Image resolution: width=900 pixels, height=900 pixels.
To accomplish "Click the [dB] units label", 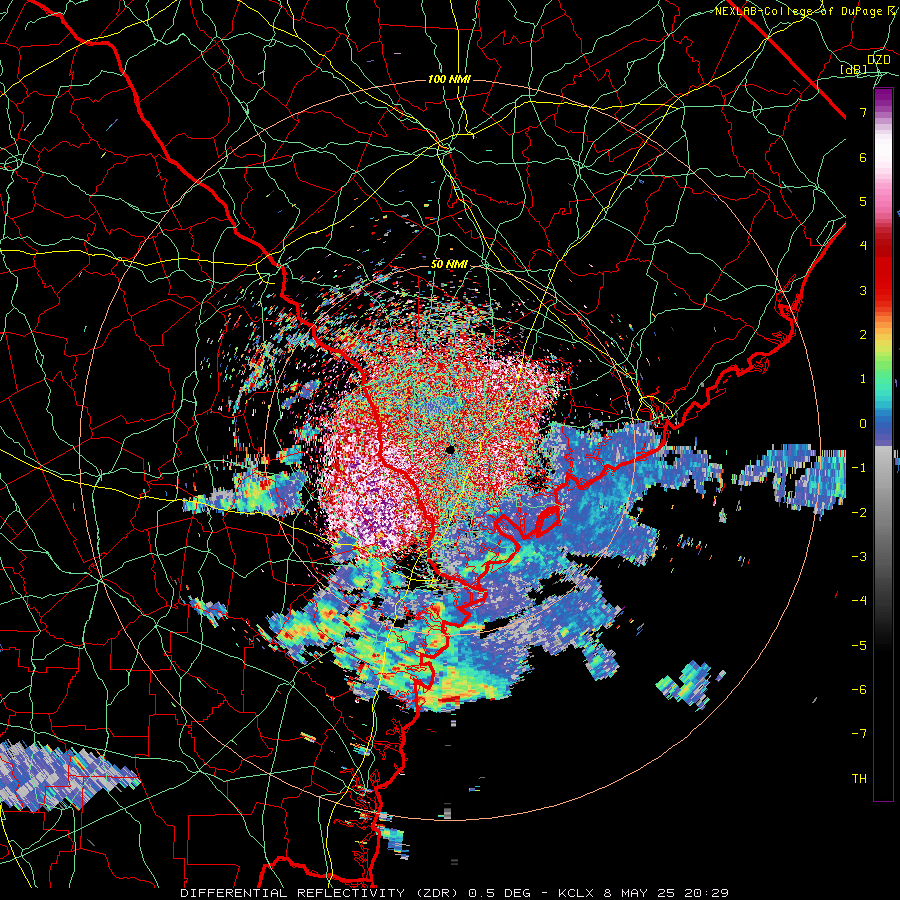I will pos(854,69).
